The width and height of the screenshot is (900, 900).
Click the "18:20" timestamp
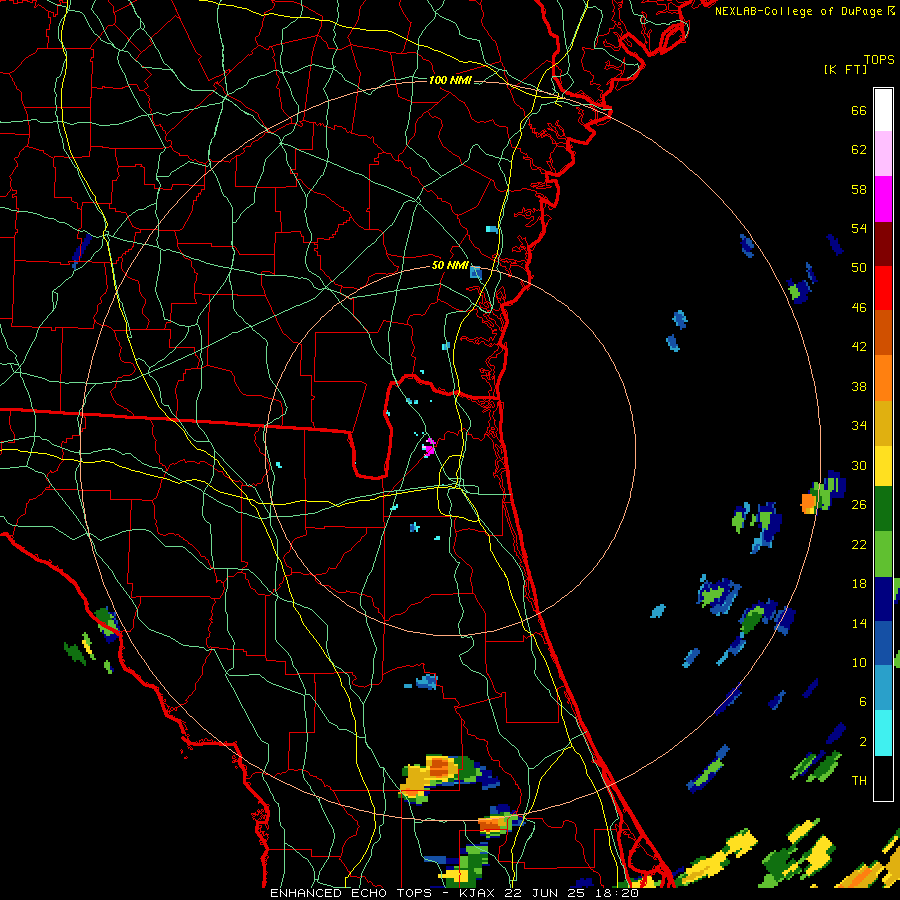pos(616,893)
